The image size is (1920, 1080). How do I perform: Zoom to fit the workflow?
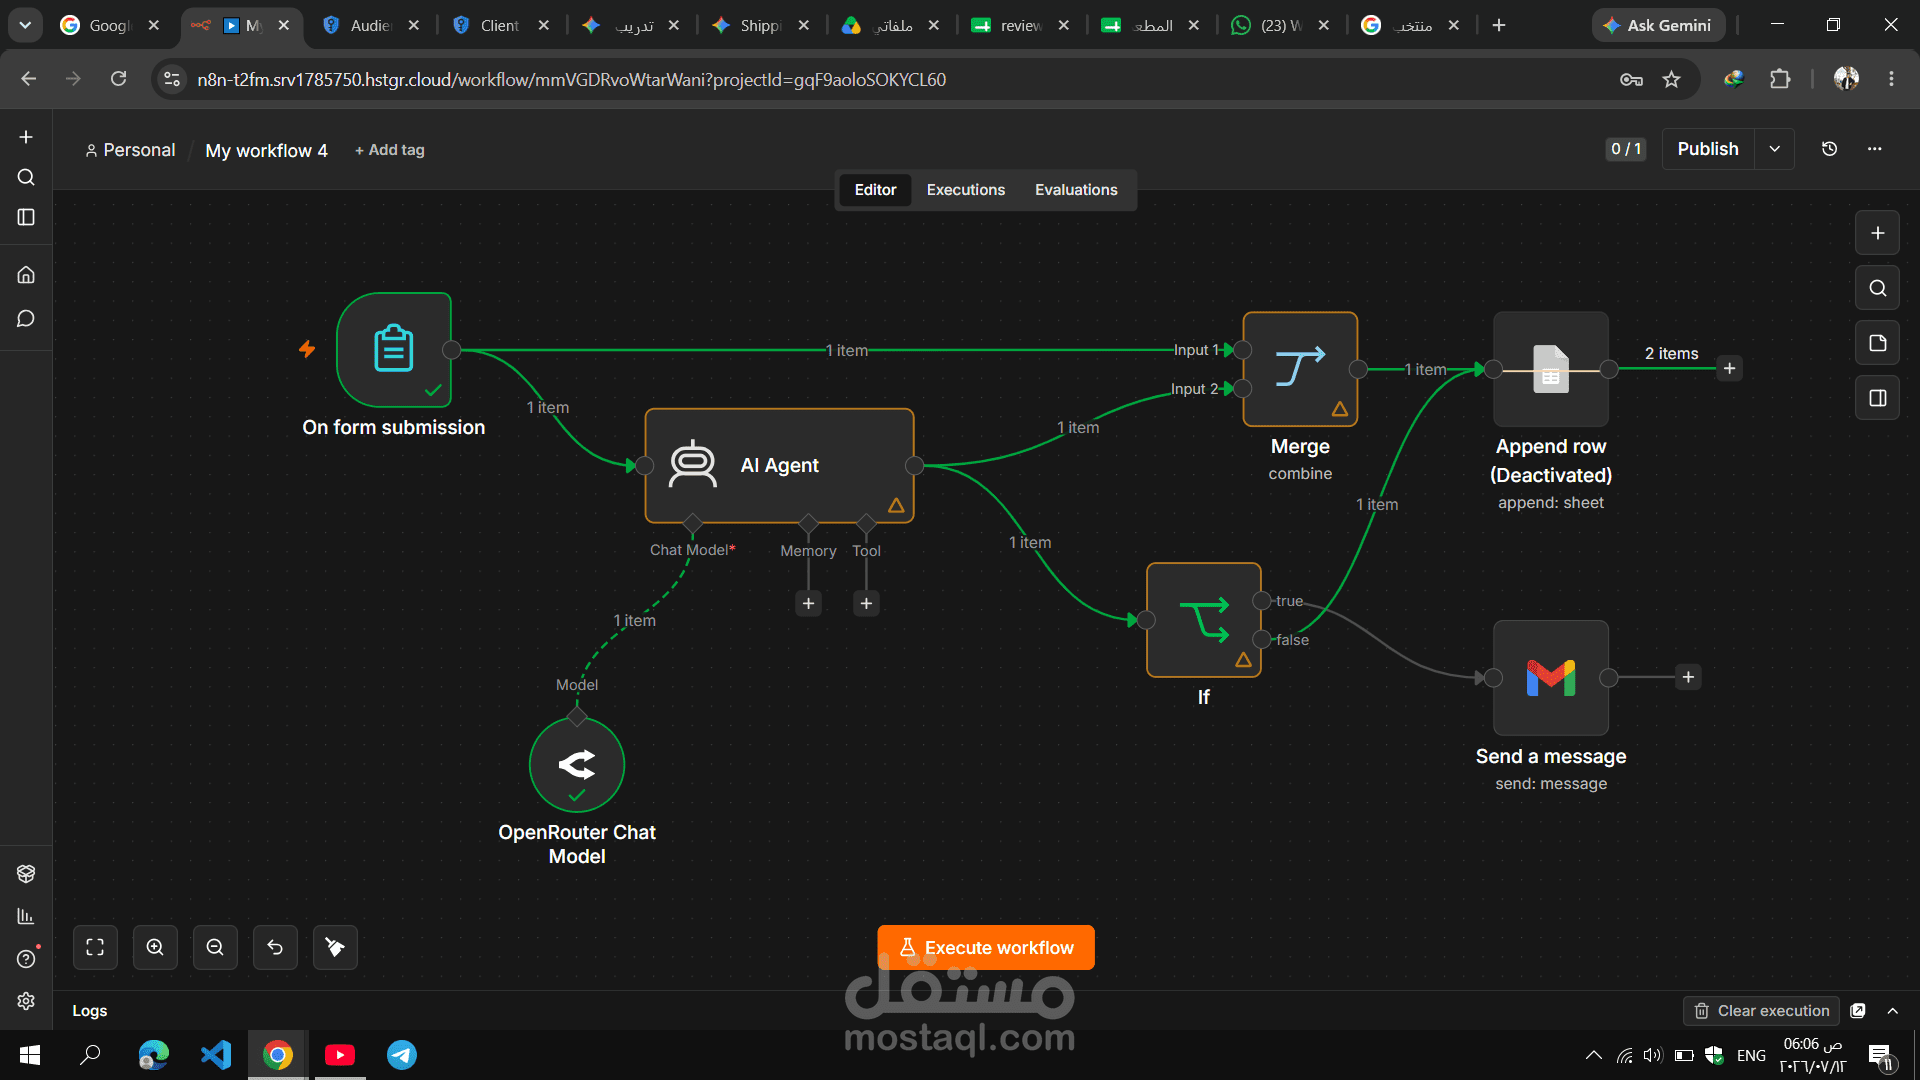tap(95, 947)
